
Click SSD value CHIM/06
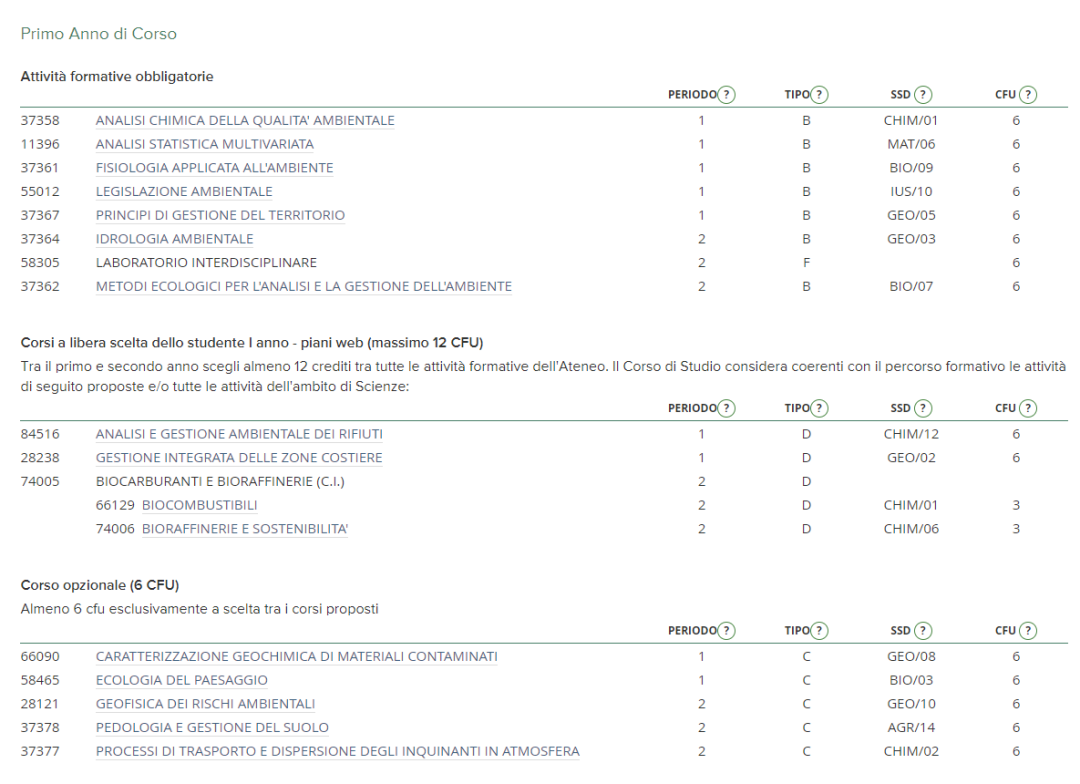pos(911,528)
